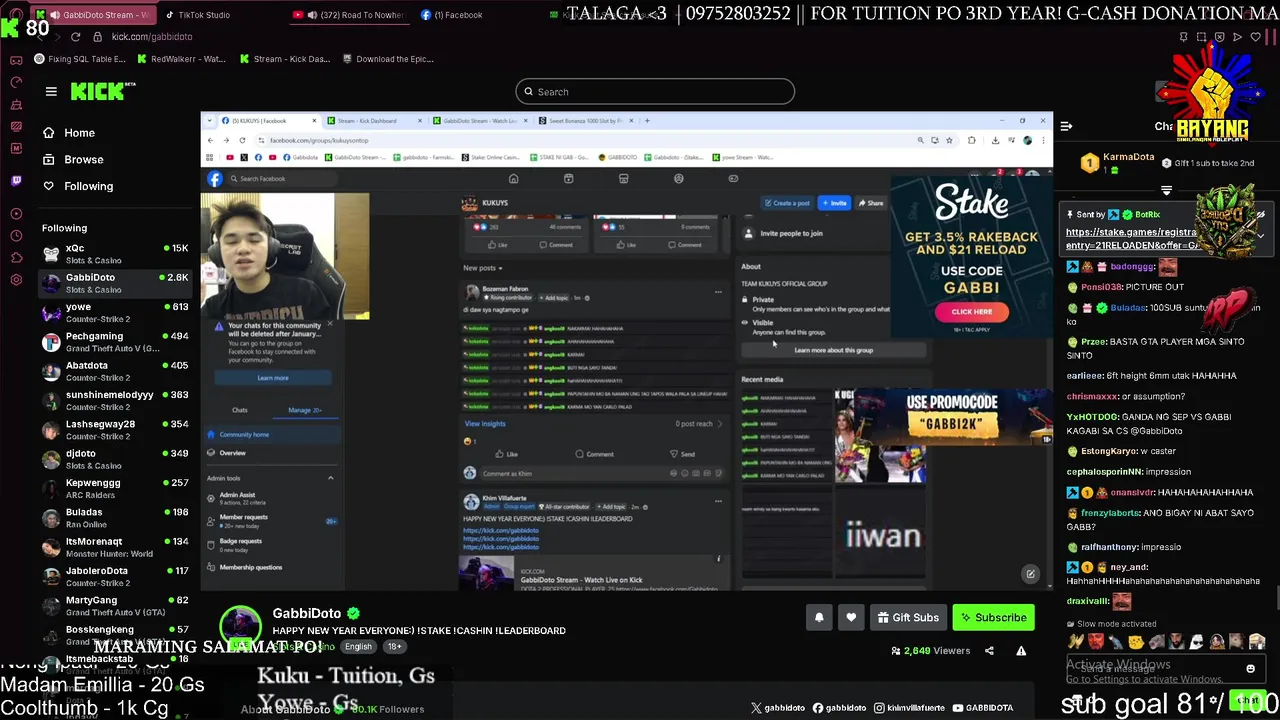1280x720 pixels.
Task: Open the pinned stake.games registration link
Action: 1131,239
